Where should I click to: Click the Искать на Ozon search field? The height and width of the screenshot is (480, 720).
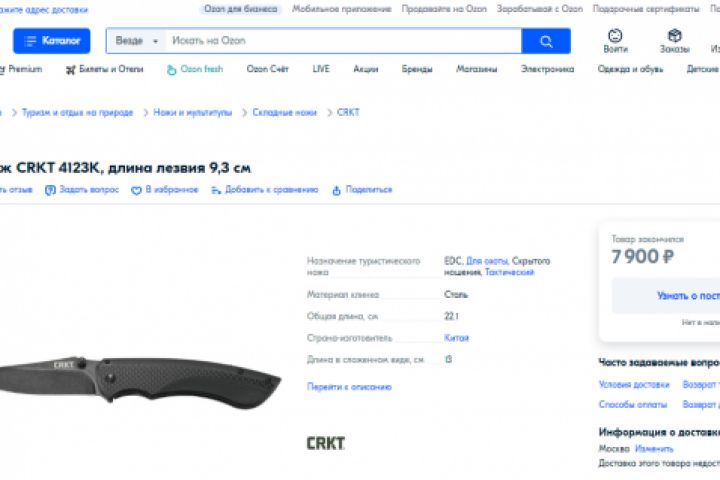point(343,41)
